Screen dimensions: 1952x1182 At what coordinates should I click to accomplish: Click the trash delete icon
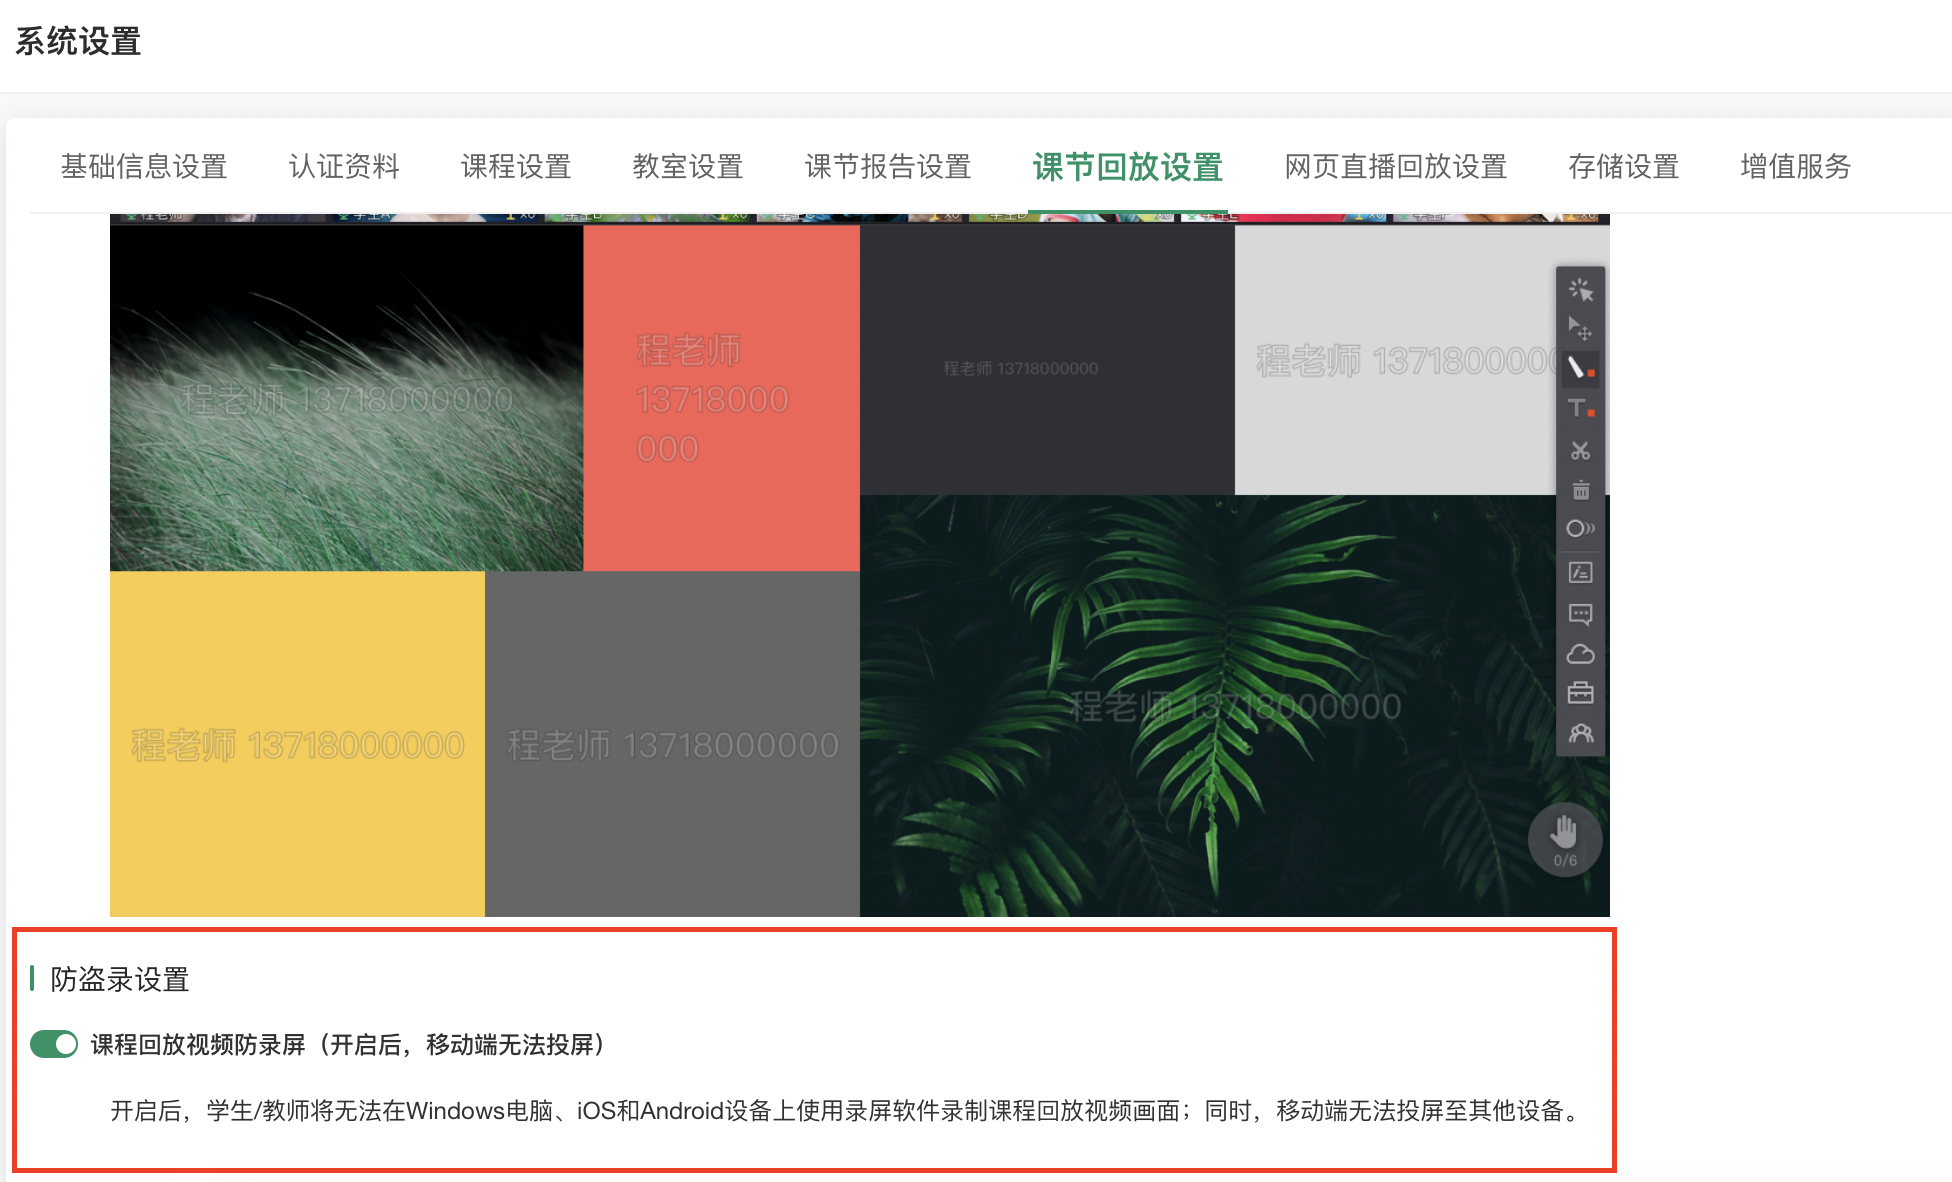pyautogui.click(x=1580, y=490)
